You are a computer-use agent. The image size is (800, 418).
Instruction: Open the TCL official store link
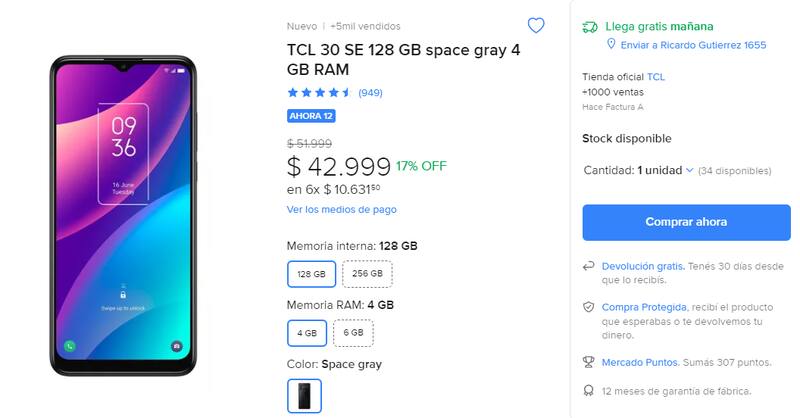coord(656,76)
